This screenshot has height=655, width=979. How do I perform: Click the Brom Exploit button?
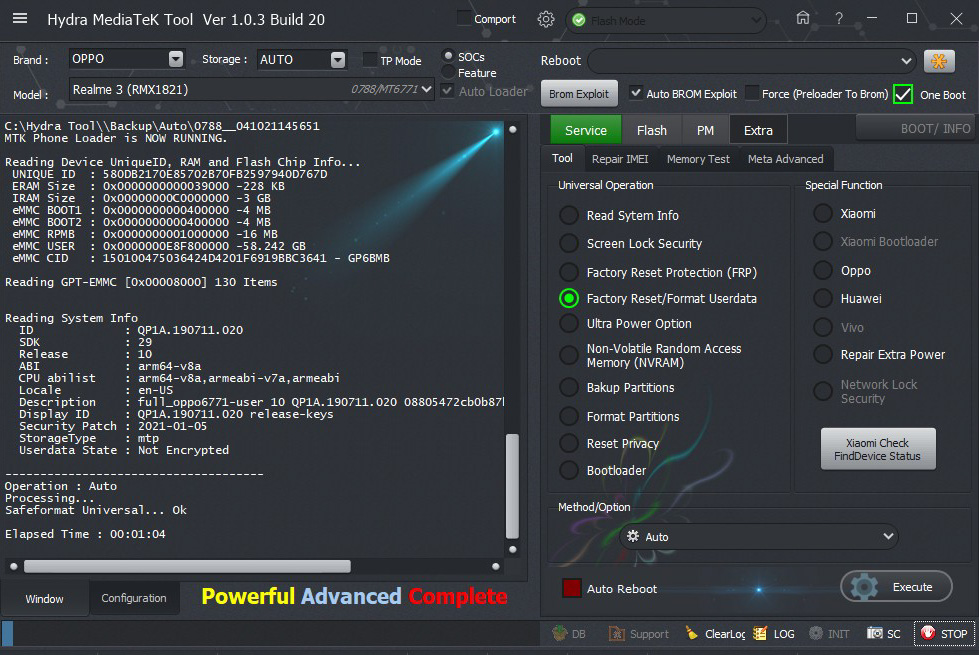click(579, 94)
